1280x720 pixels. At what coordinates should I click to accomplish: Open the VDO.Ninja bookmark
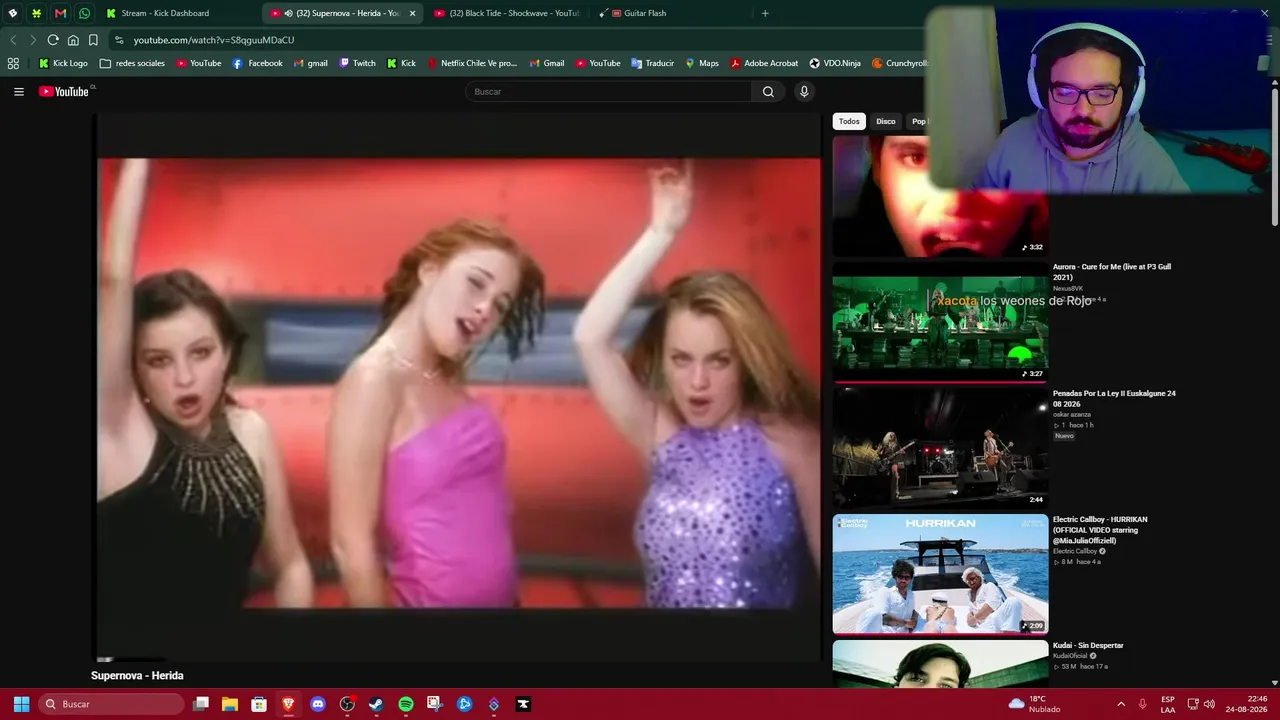pyautogui.click(x=835, y=63)
